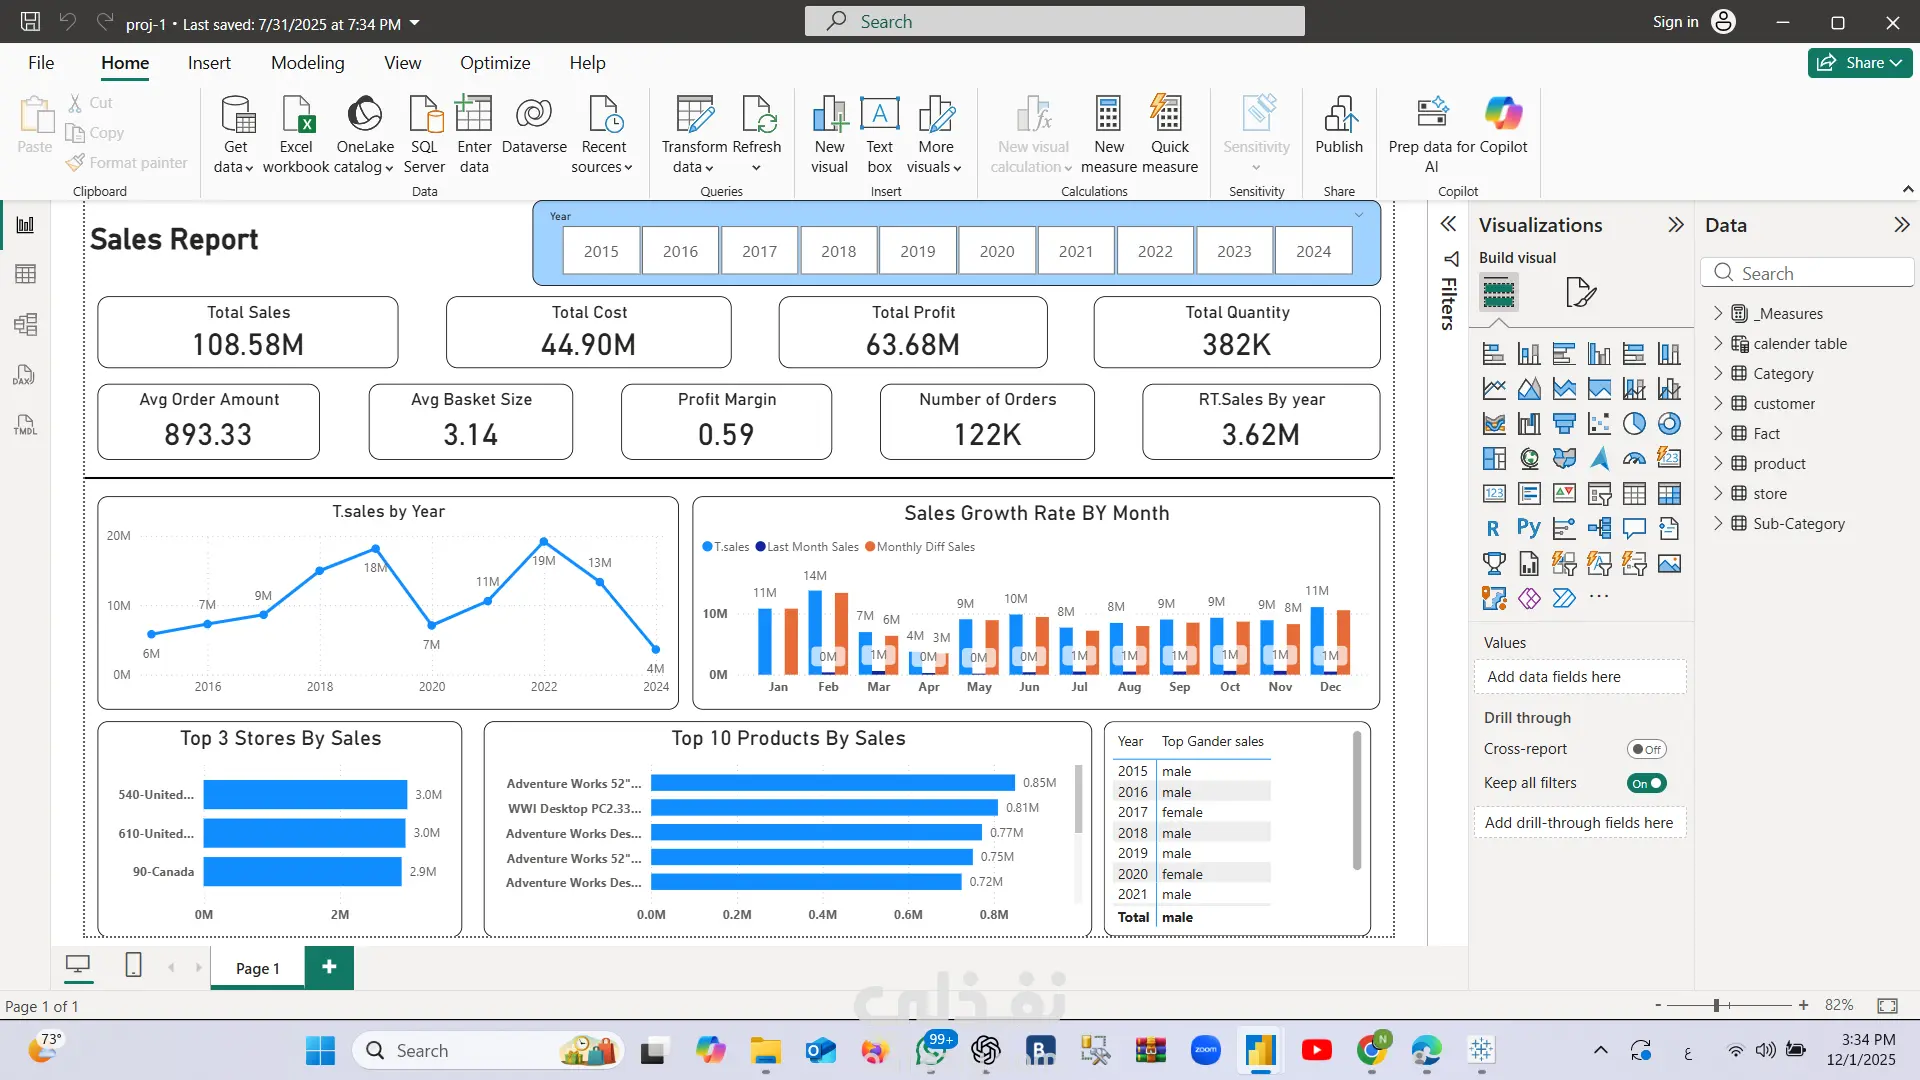This screenshot has width=1920, height=1080.
Task: Click the Share button
Action: click(1859, 63)
